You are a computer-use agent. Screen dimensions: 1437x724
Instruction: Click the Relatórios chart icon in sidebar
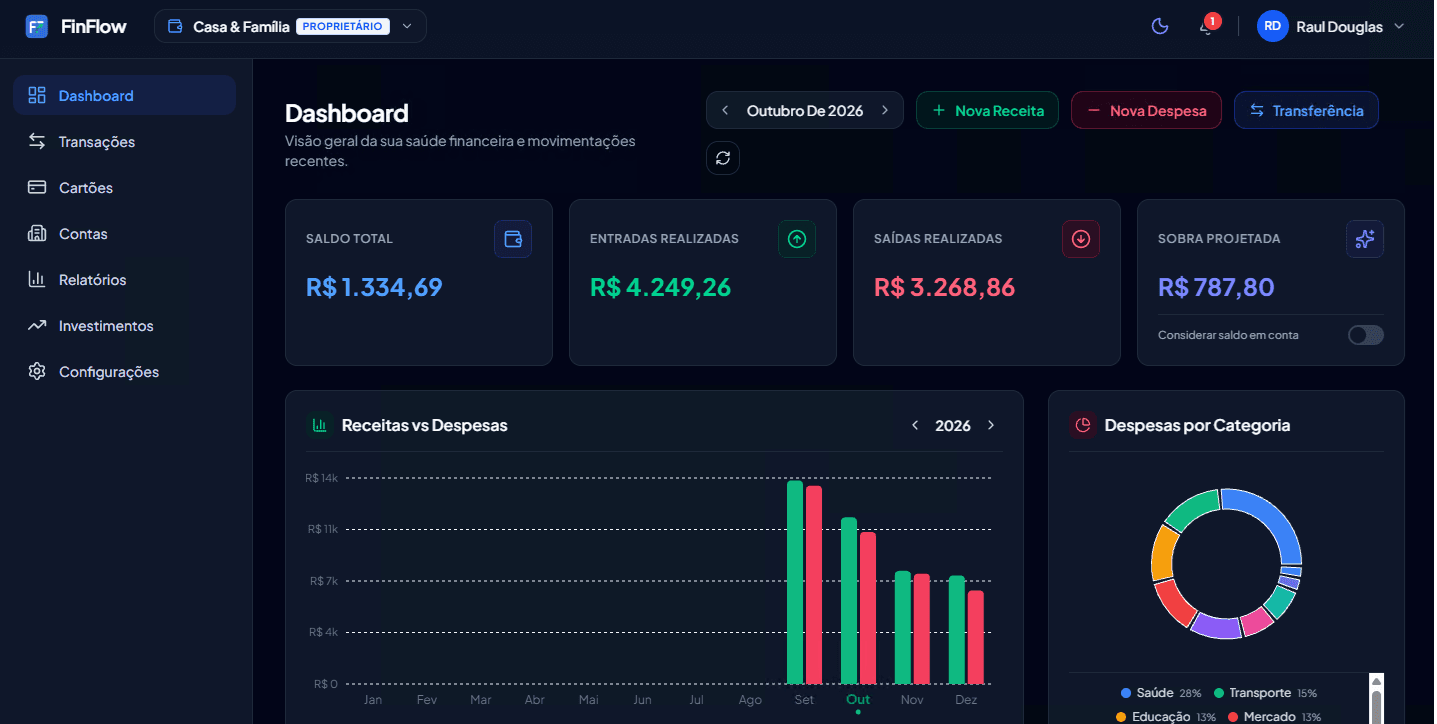[x=37, y=279]
